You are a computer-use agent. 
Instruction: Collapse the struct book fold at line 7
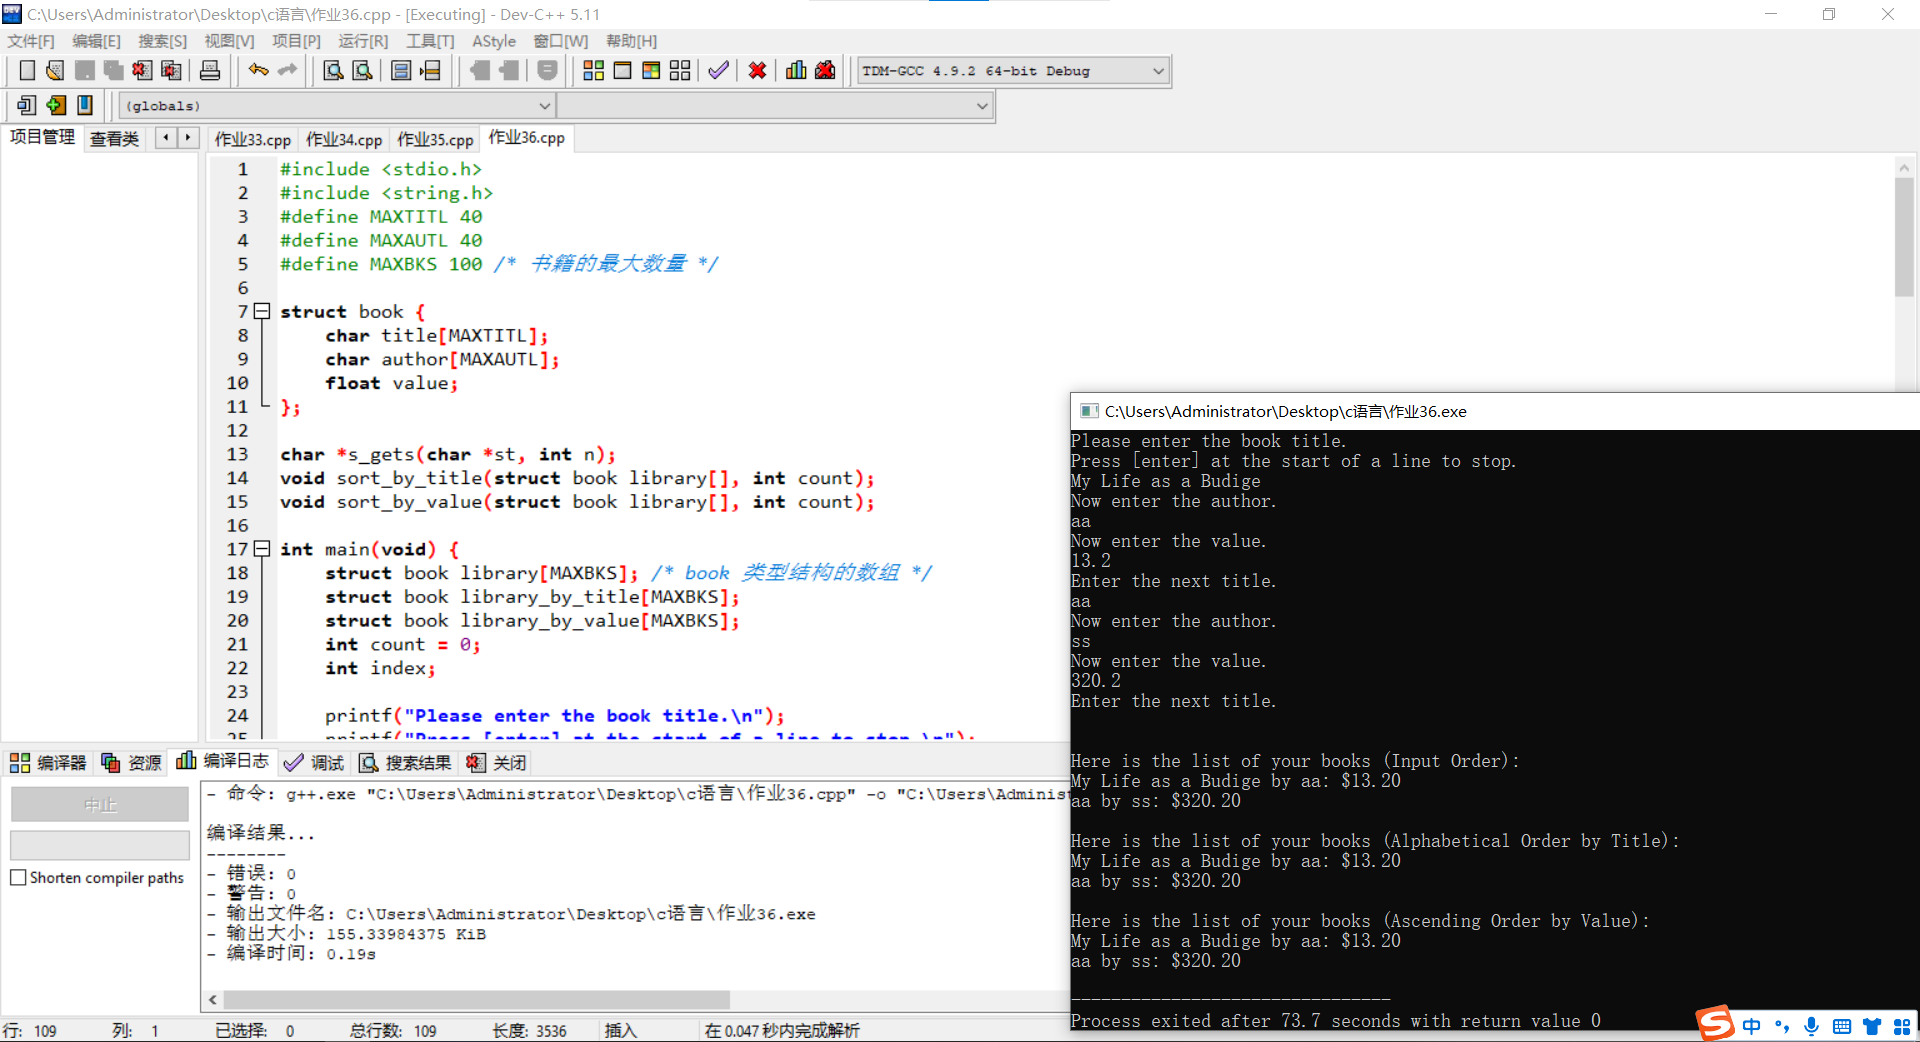[x=262, y=311]
